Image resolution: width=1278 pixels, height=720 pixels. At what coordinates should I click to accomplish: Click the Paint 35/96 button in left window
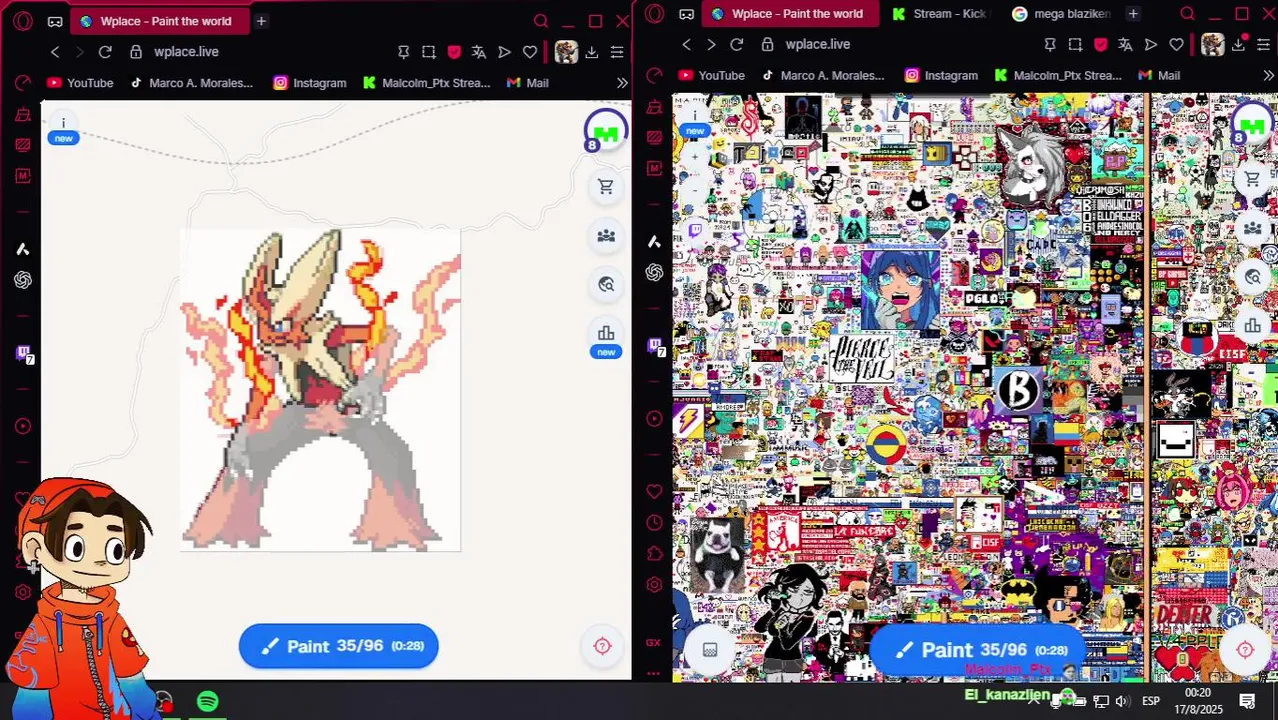338,646
